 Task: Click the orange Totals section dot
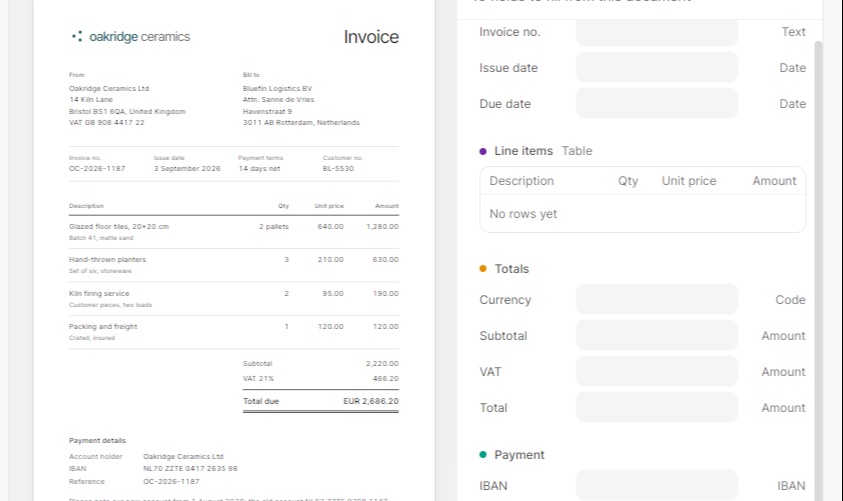coord(483,268)
